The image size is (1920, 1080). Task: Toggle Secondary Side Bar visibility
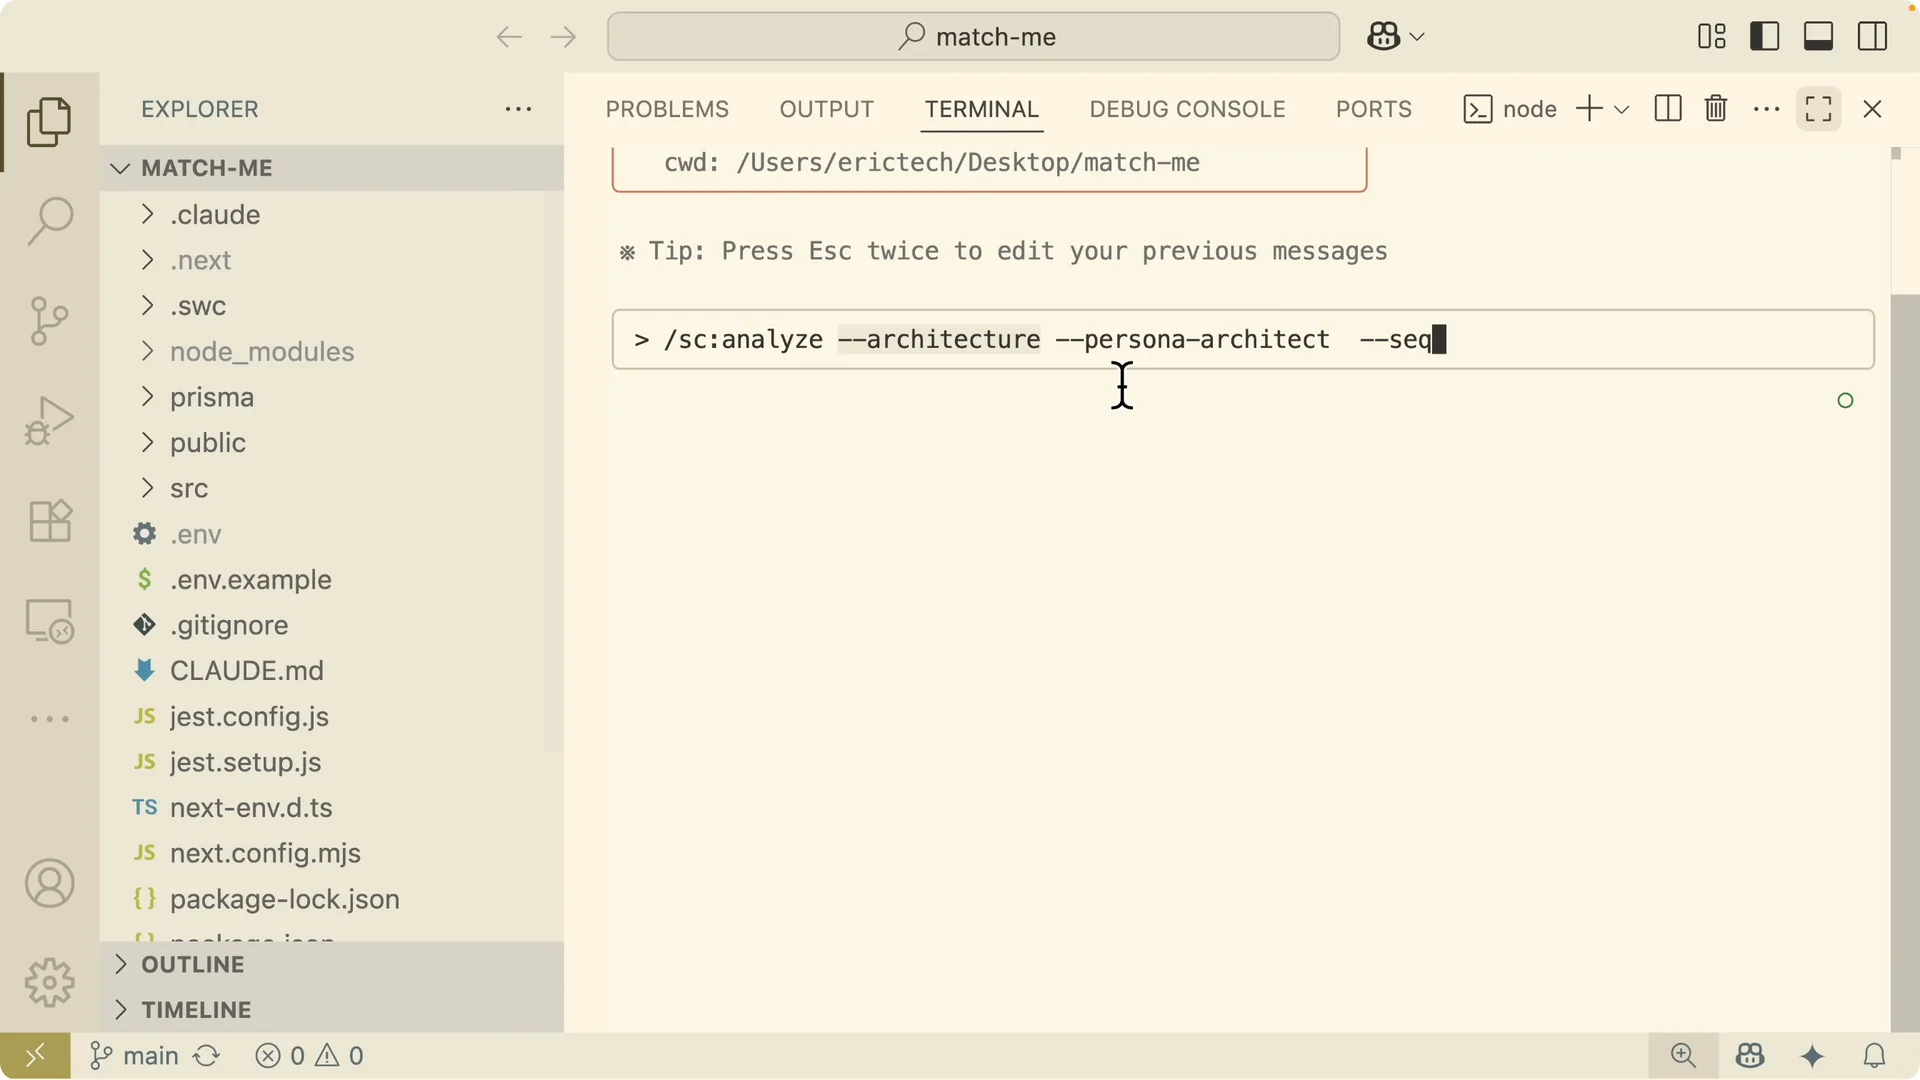[x=1873, y=37]
